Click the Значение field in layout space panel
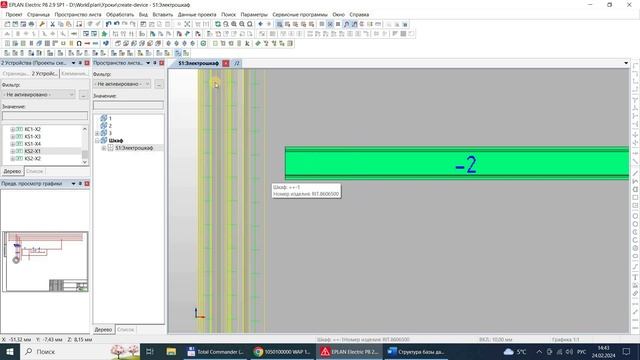This screenshot has width=640, height=360. tap(128, 105)
